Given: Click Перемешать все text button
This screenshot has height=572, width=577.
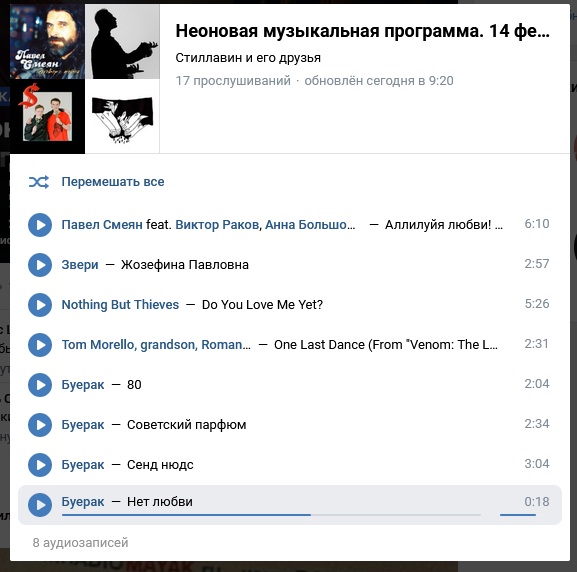Looking at the screenshot, I should tap(113, 182).
